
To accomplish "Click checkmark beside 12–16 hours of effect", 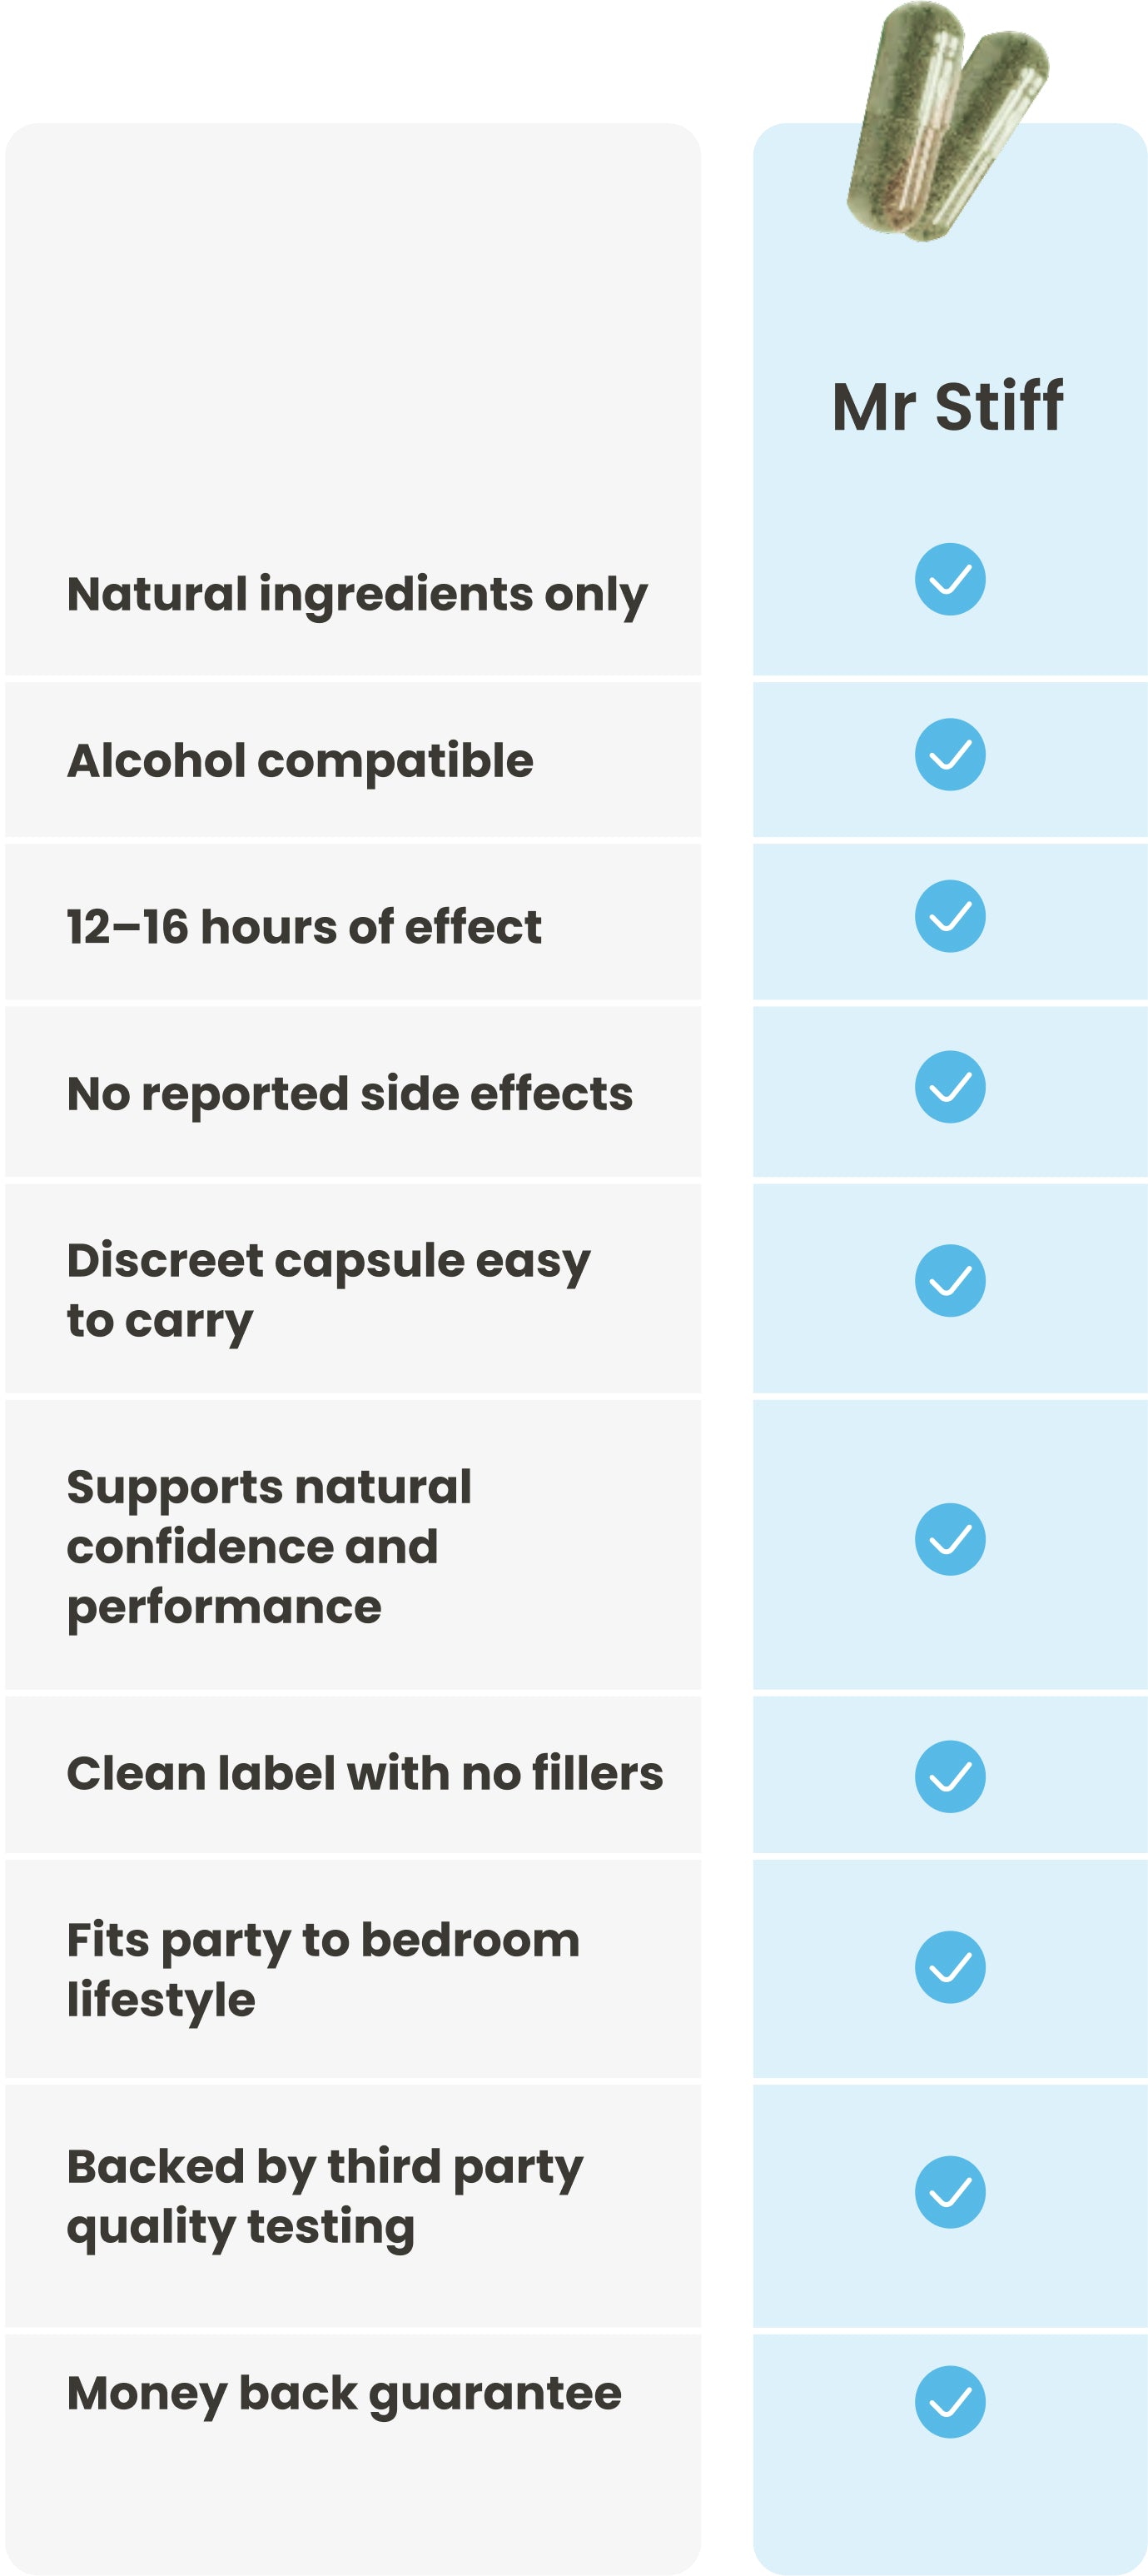I will (x=950, y=916).
